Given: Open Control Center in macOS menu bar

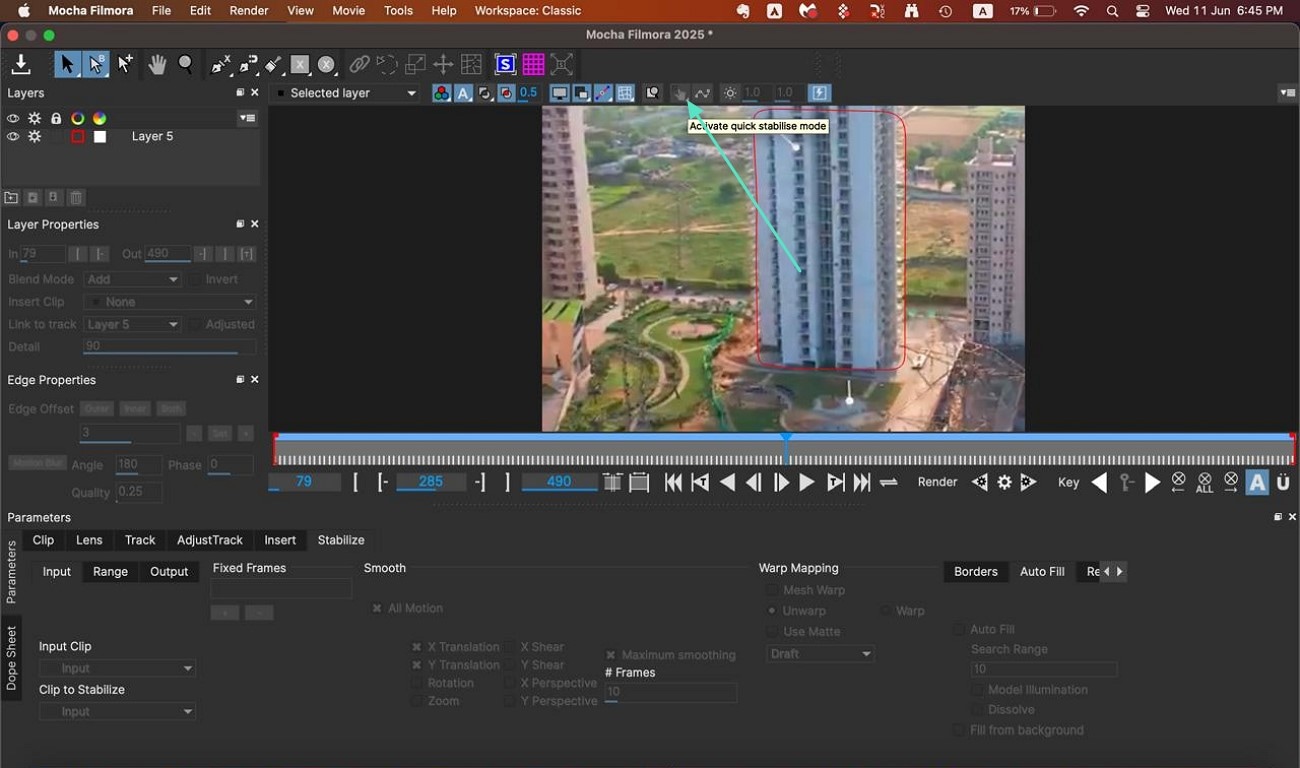Looking at the screenshot, I should tap(1143, 11).
